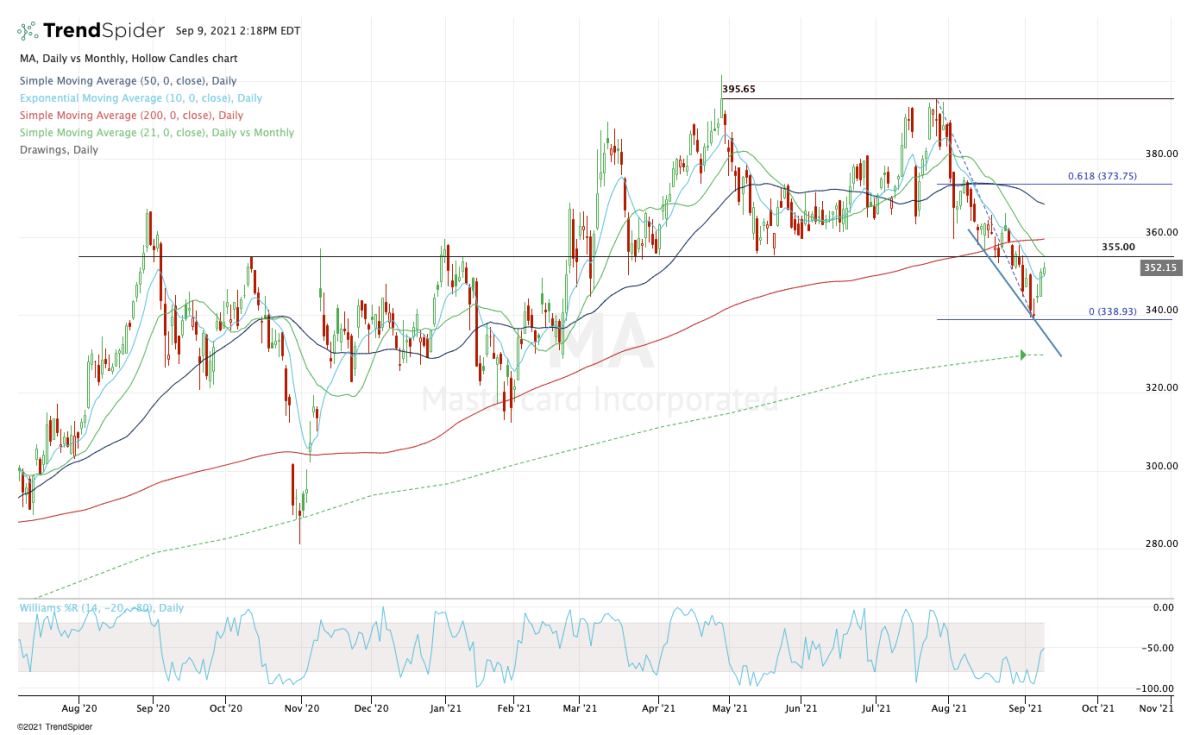1200x735 pixels.
Task: Click the Drawings, Daily legend entry
Action: pyautogui.click(x=58, y=150)
